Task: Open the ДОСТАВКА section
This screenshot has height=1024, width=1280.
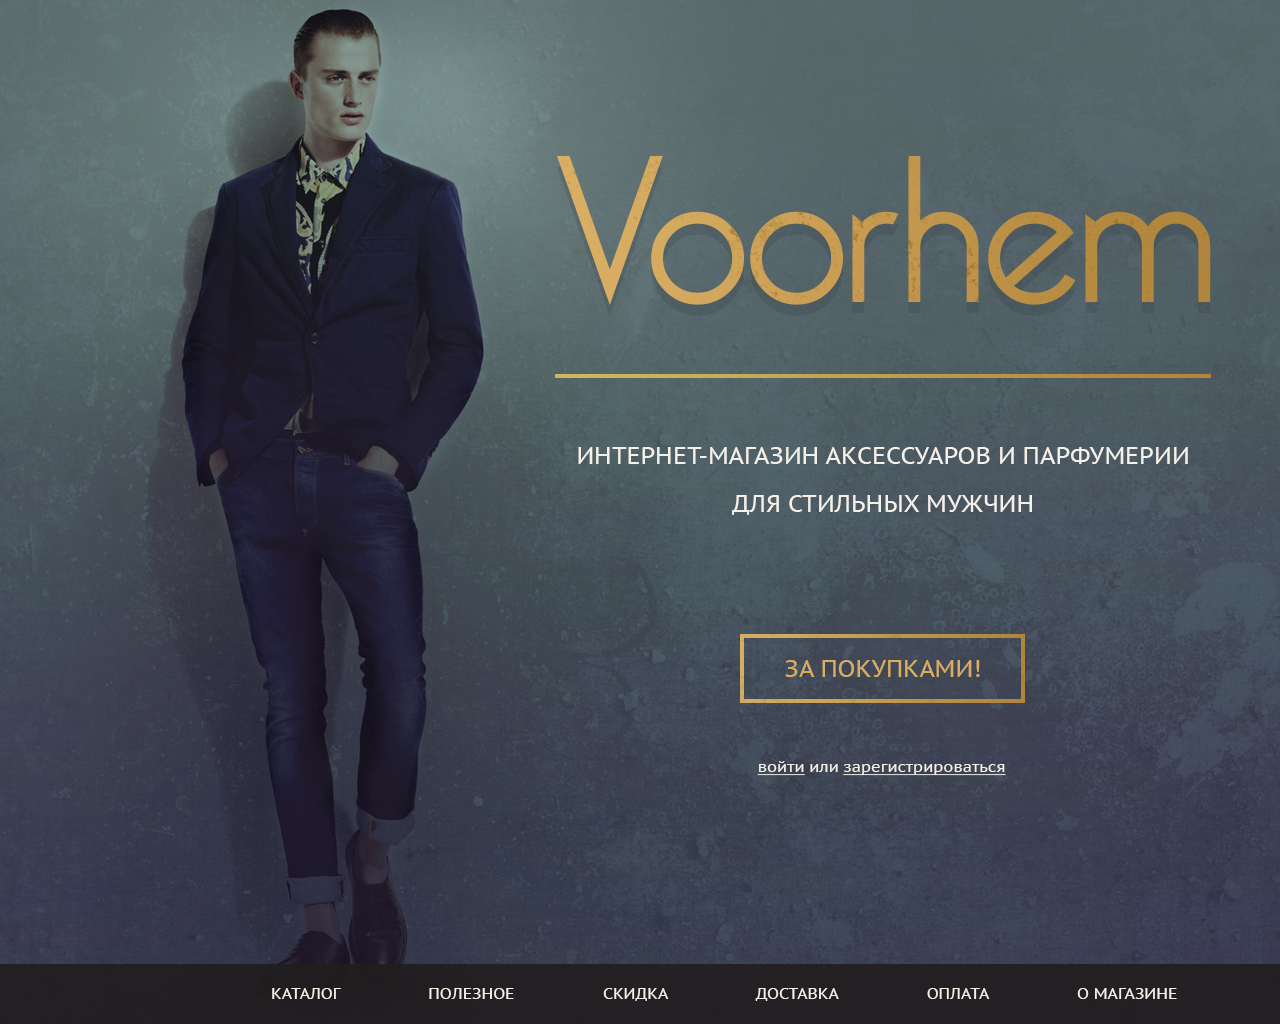Action: tap(797, 993)
